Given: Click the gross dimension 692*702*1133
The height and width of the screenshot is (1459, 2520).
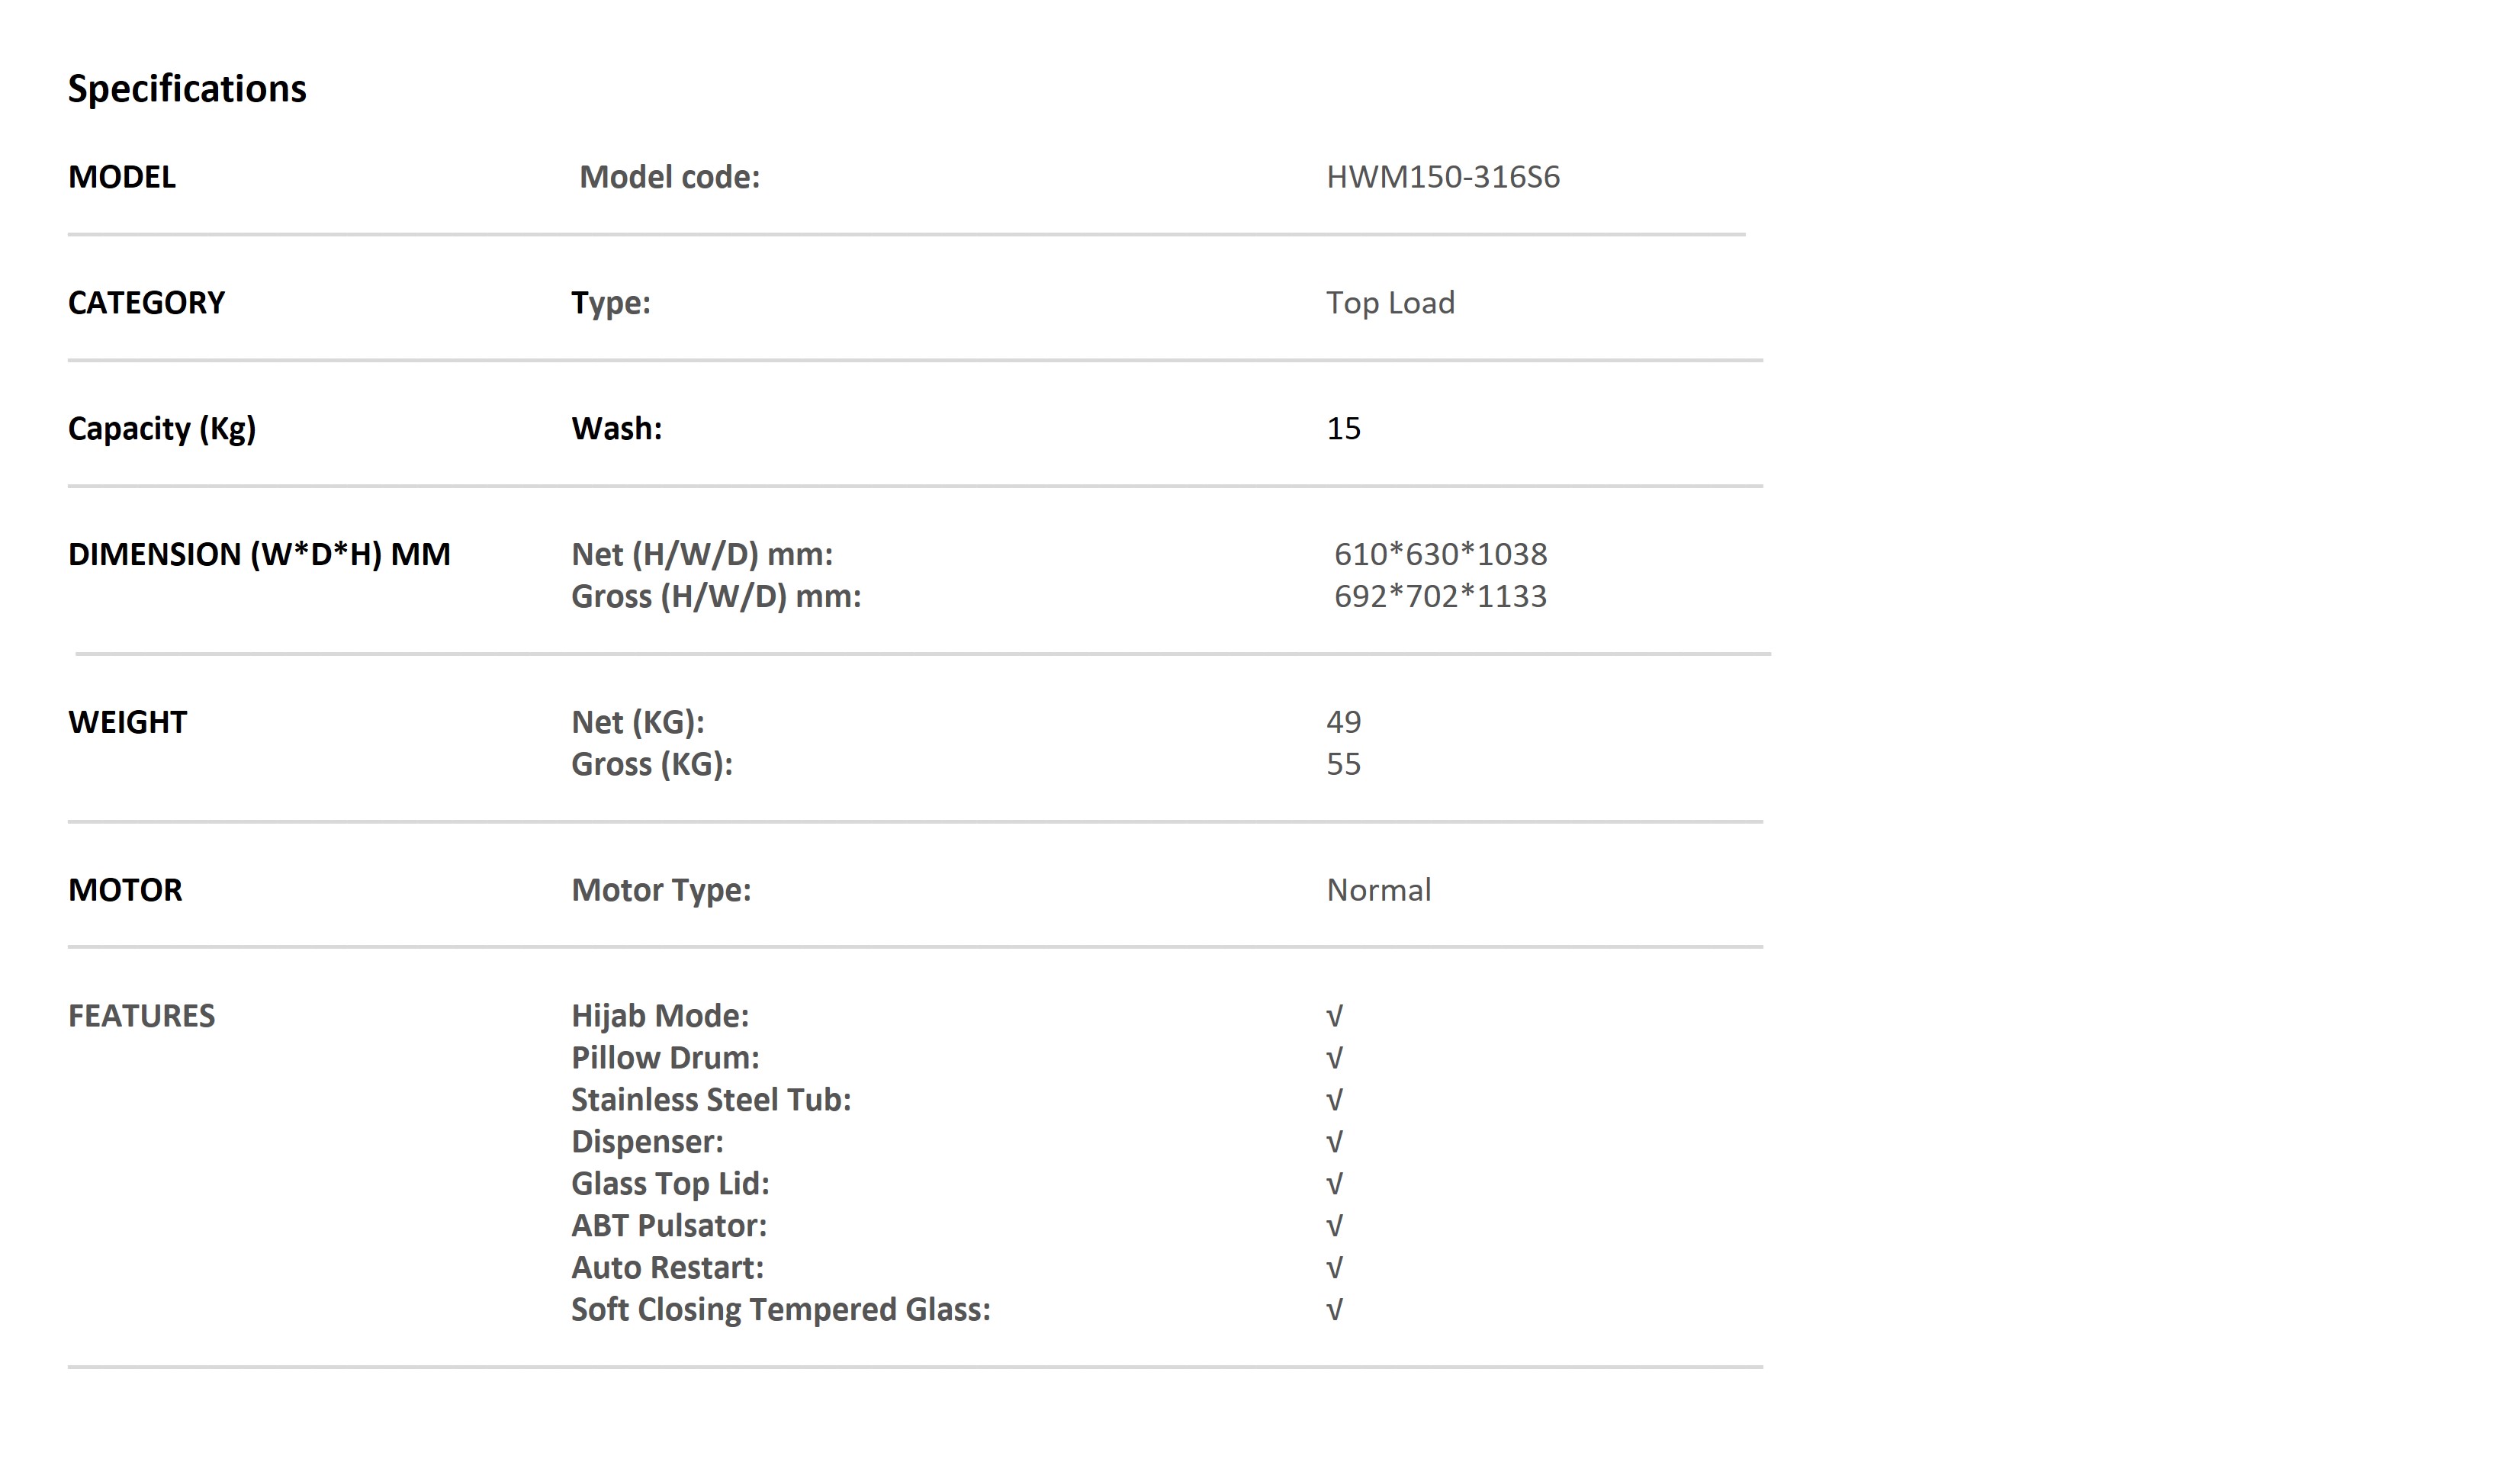Looking at the screenshot, I should tap(1440, 596).
